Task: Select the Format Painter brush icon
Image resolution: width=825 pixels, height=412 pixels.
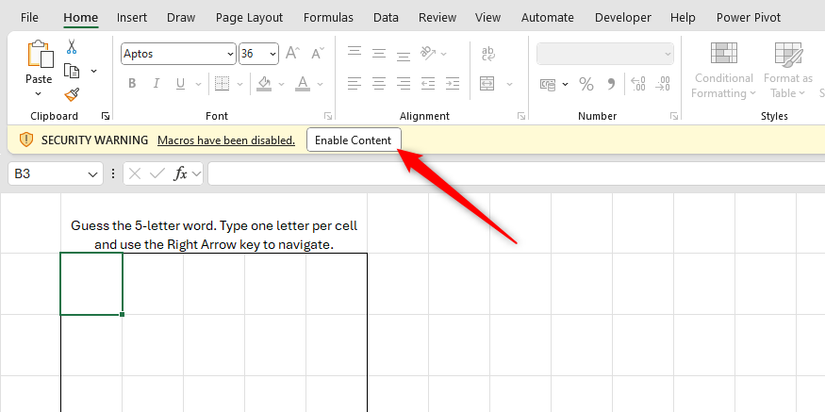Action: click(72, 95)
